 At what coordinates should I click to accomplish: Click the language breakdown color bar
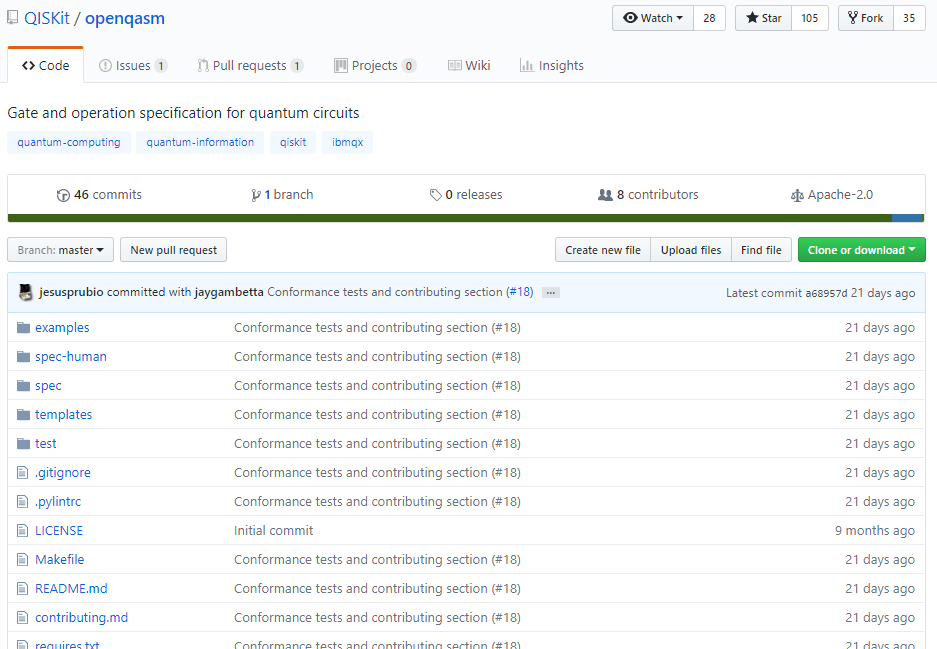pyautogui.click(x=466, y=218)
